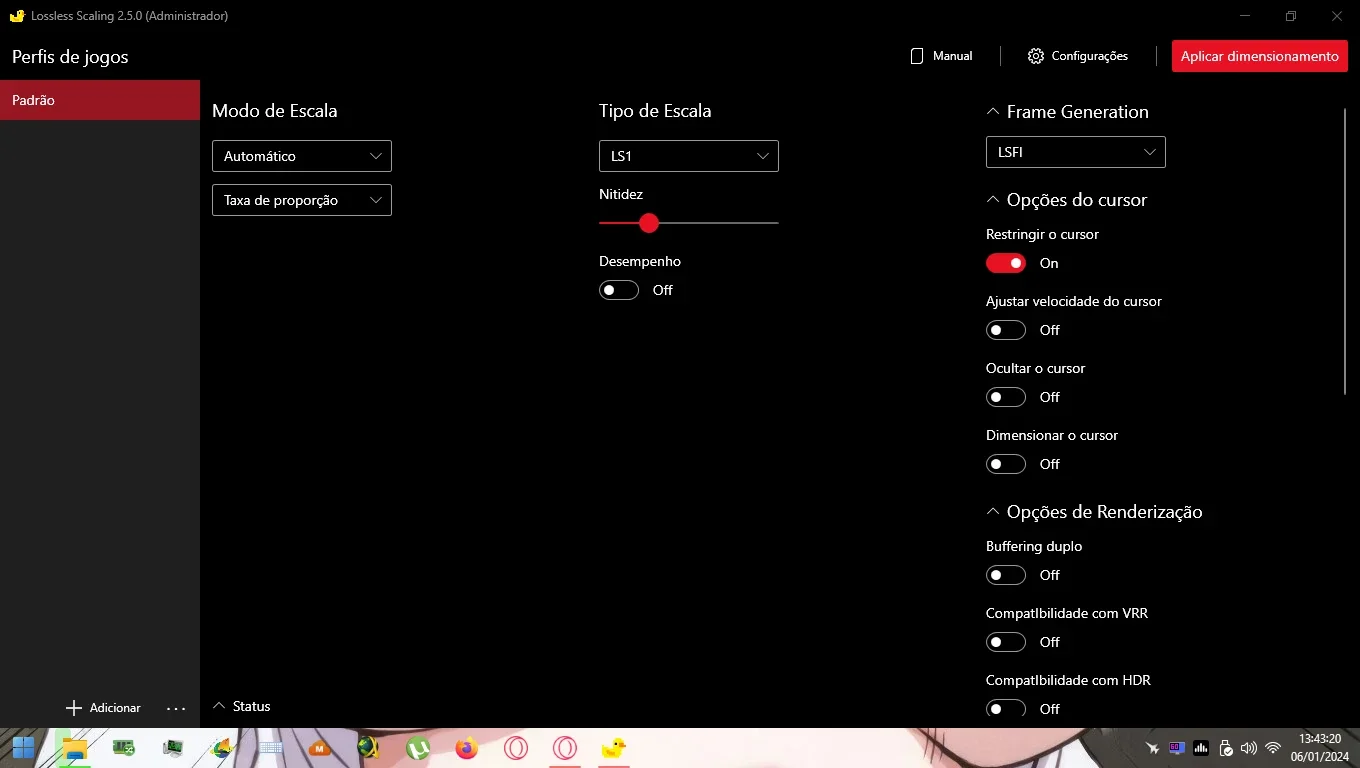1360x768 pixels.
Task: Open the second Opera GX taskbar icon
Action: pyautogui.click(x=565, y=748)
